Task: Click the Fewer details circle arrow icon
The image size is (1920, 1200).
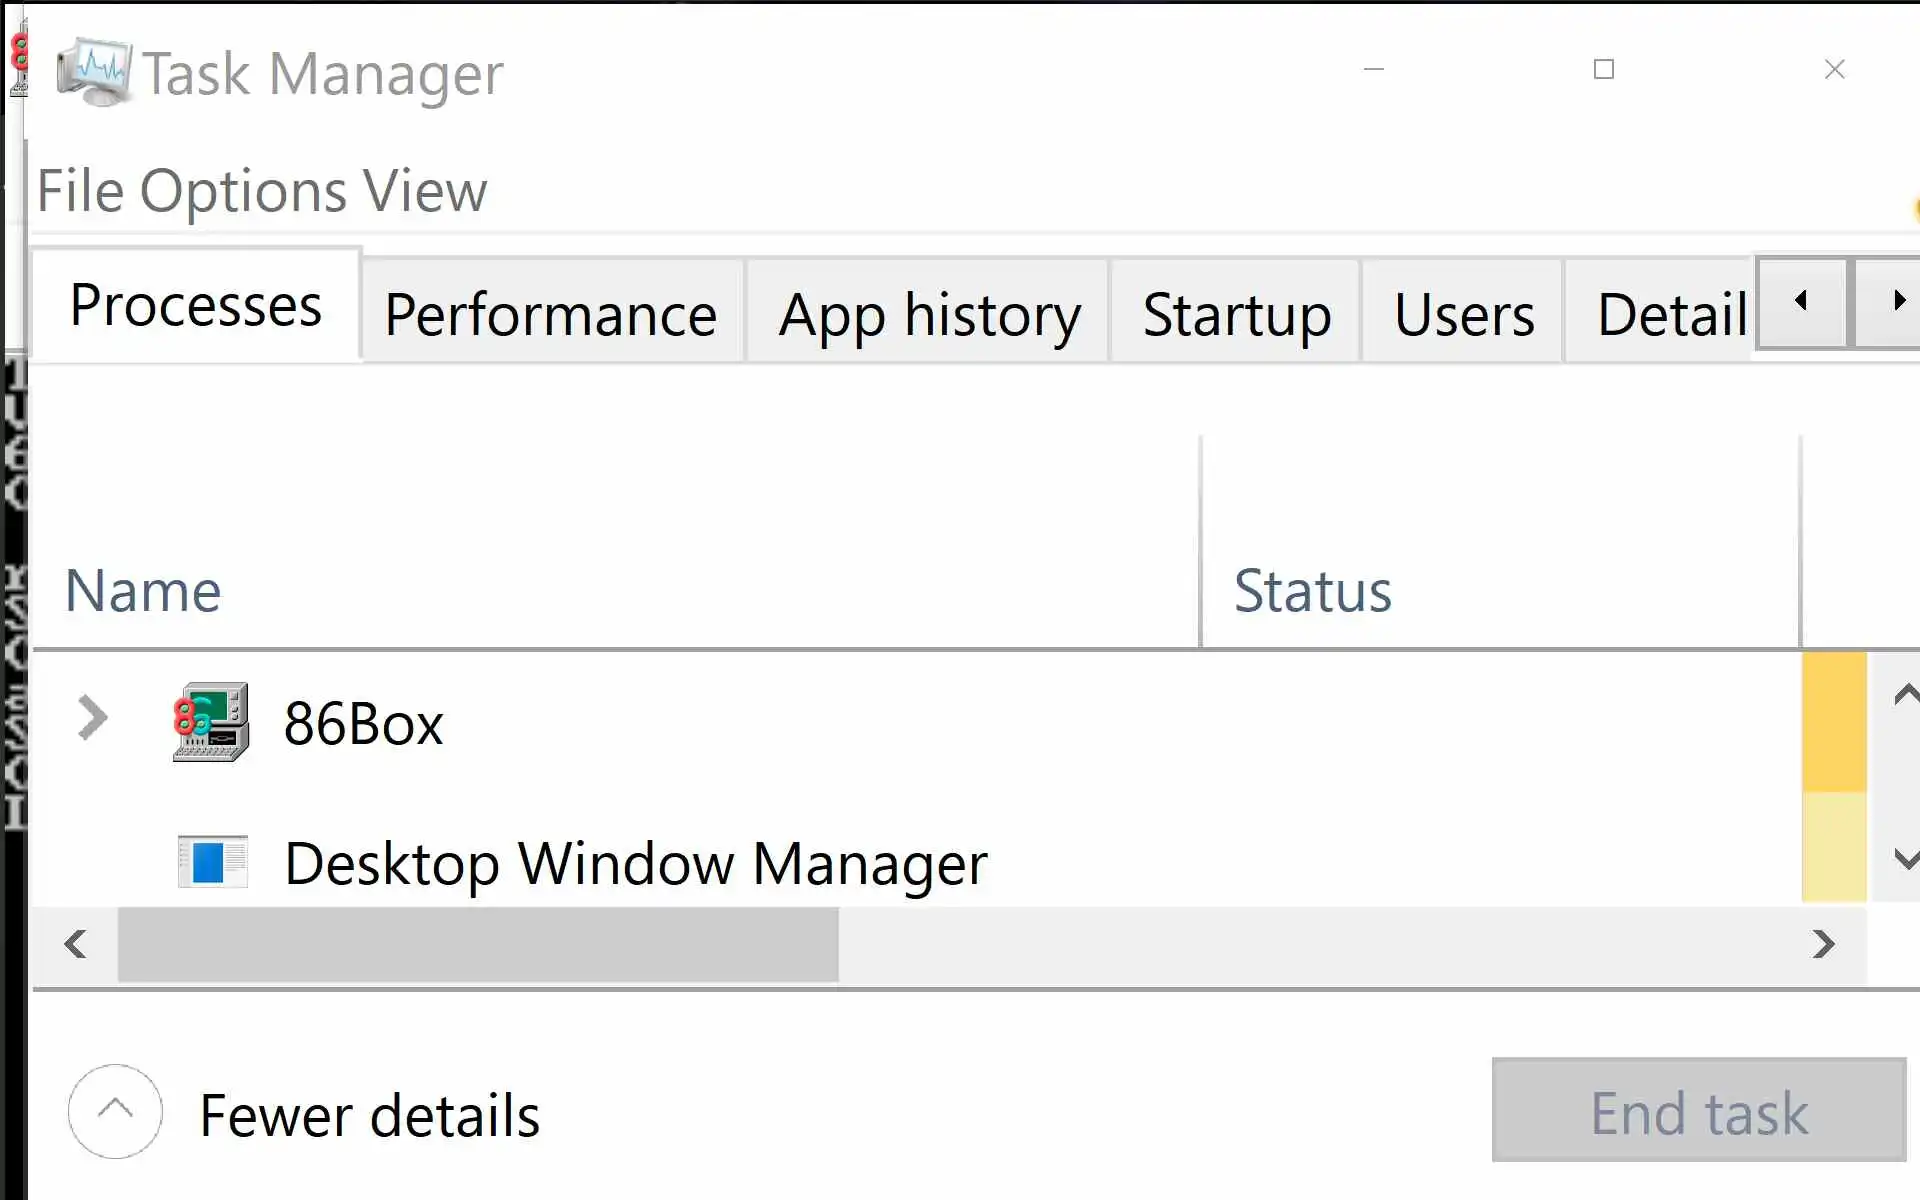Action: [x=115, y=1111]
